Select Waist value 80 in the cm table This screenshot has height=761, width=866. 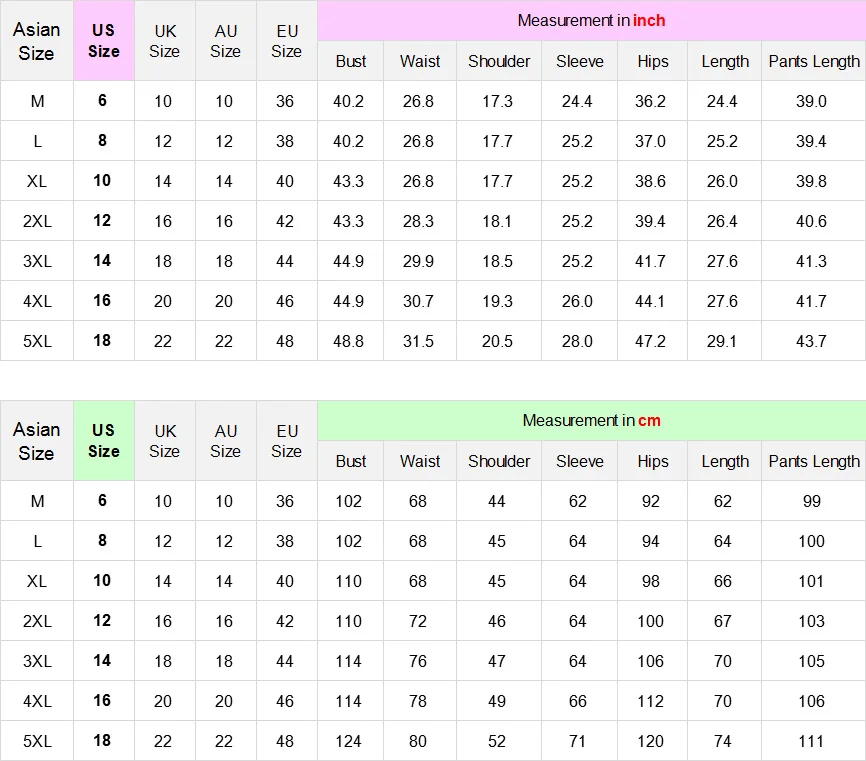pyautogui.click(x=418, y=741)
